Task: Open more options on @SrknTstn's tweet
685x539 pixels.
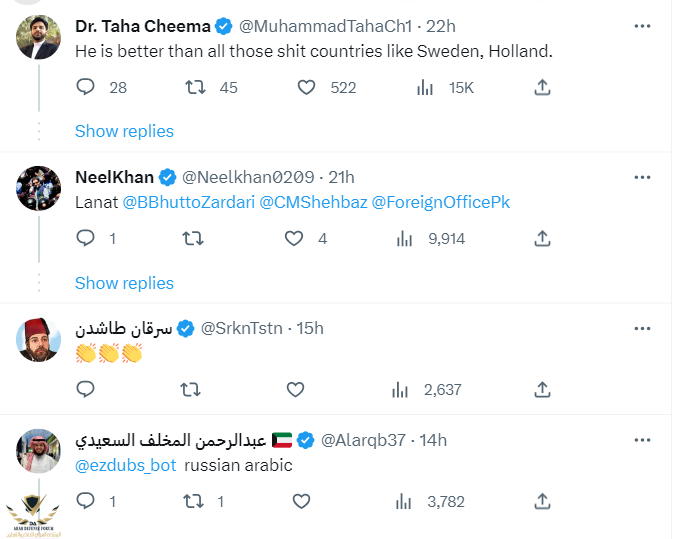Action: click(x=642, y=328)
